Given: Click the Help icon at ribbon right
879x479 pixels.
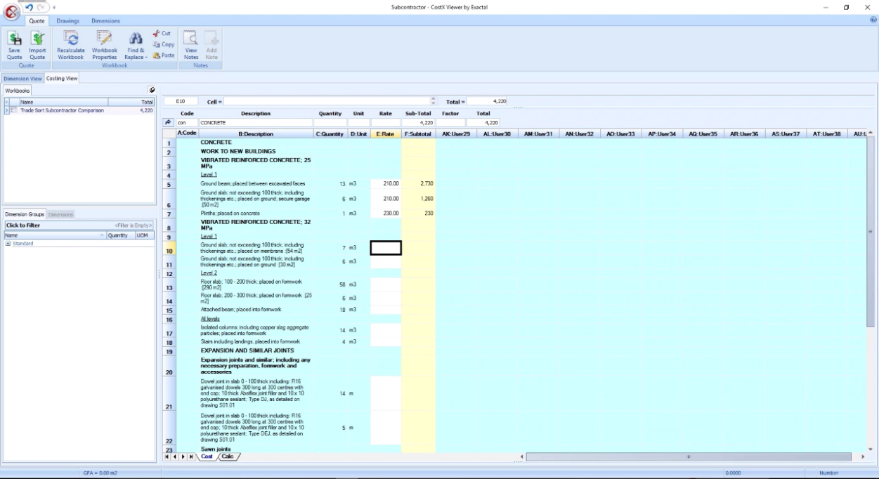Looking at the screenshot, I should point(873,20).
